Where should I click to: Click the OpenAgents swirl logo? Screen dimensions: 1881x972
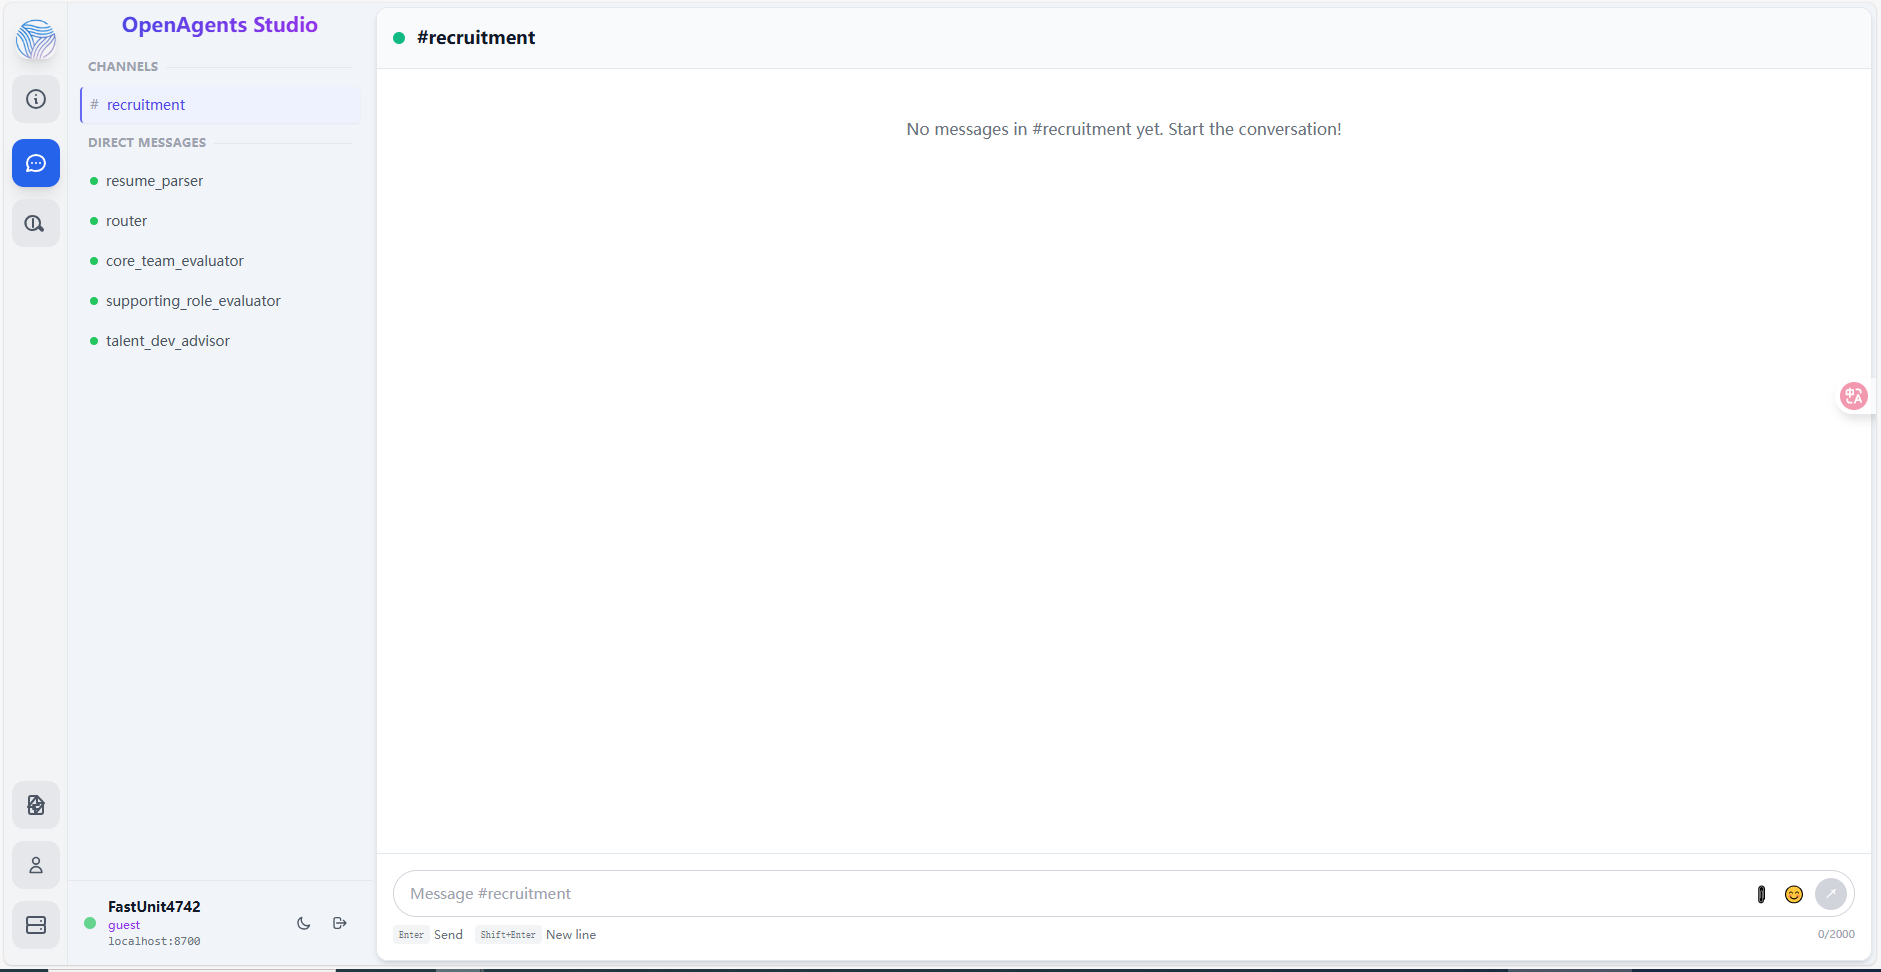36,40
